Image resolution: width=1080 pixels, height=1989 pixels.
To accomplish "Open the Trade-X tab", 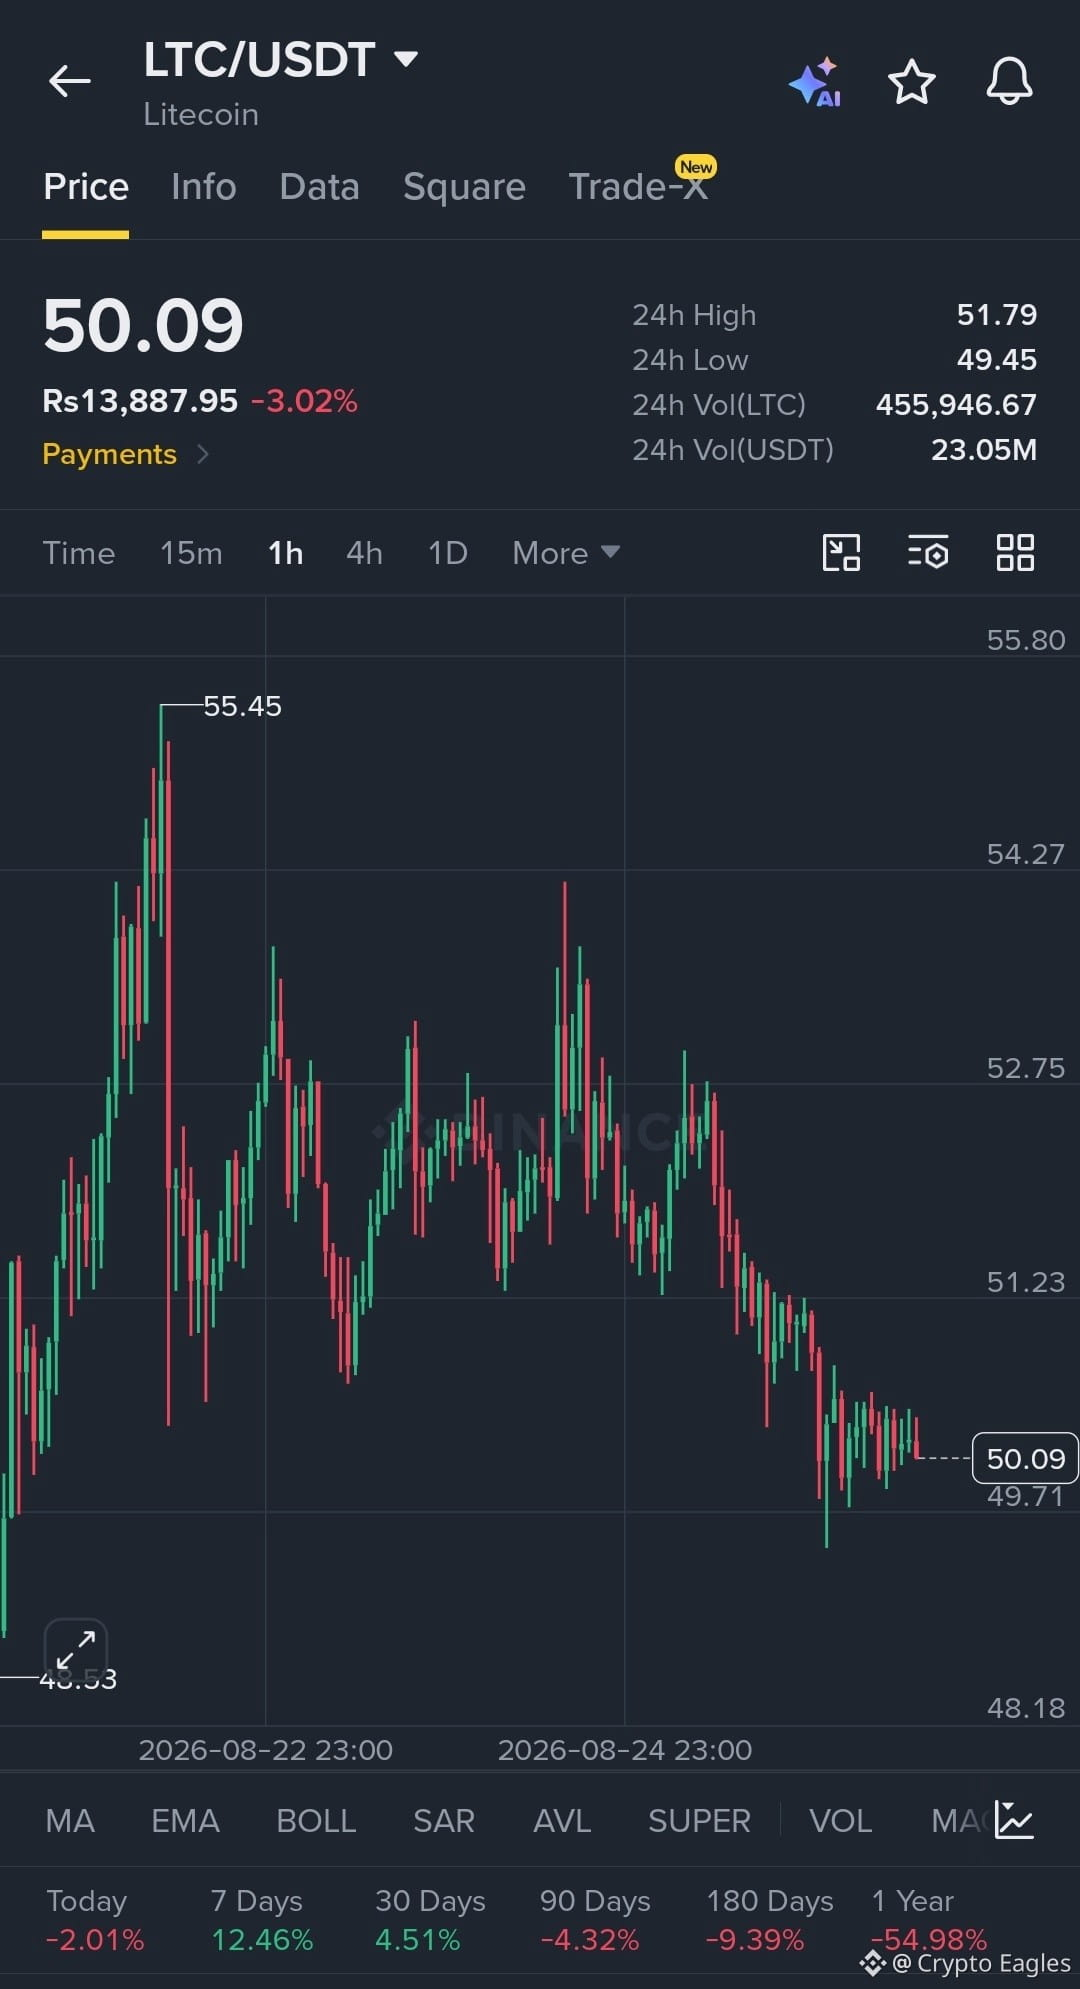I will coord(640,185).
